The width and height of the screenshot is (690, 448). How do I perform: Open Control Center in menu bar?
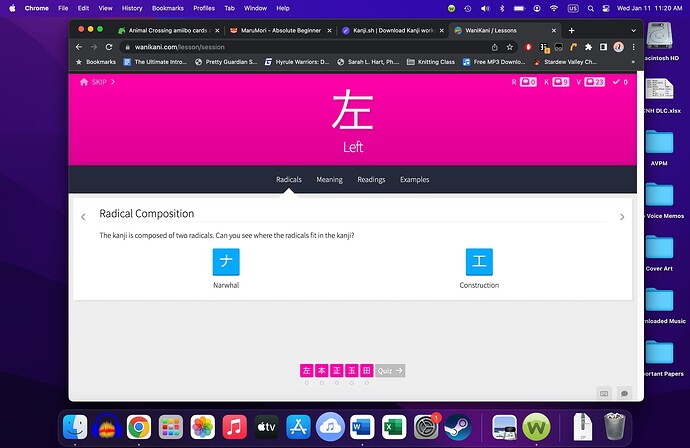606,8
